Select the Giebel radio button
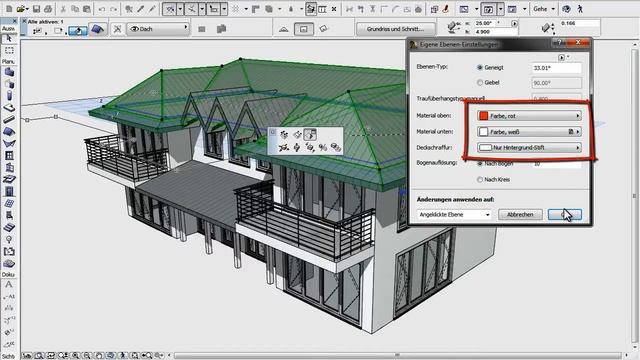This screenshot has height=360, width=640. pyautogui.click(x=480, y=82)
